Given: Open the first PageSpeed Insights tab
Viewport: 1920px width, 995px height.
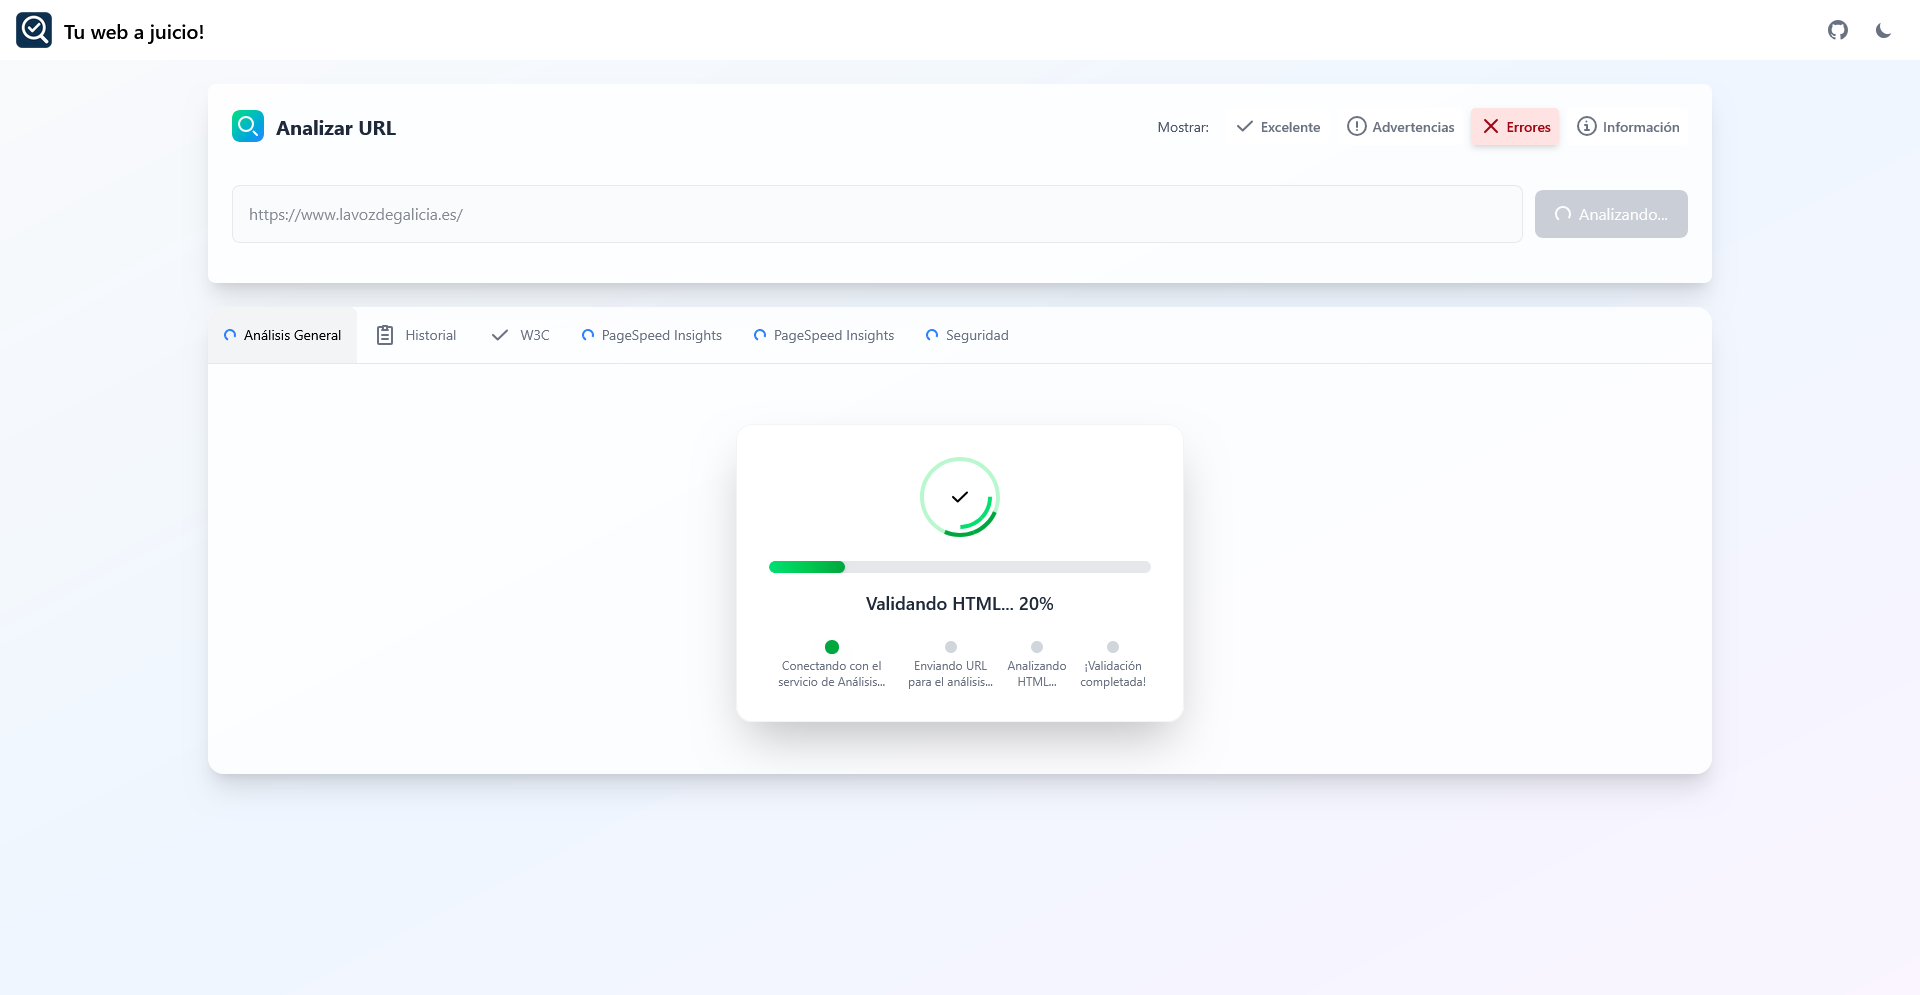Looking at the screenshot, I should pos(651,335).
